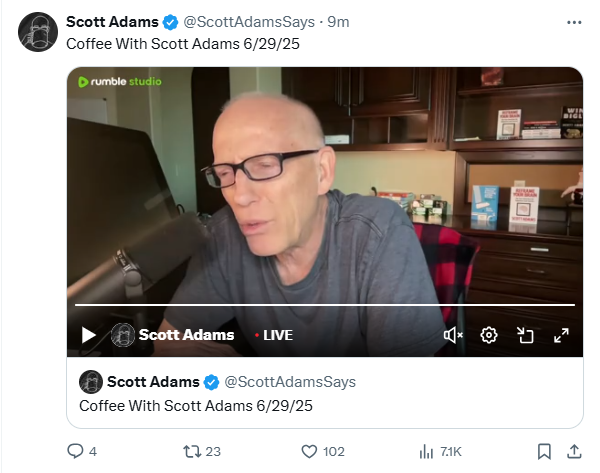The image size is (600, 473).
Task: Share the post via upload icon
Action: [574, 452]
